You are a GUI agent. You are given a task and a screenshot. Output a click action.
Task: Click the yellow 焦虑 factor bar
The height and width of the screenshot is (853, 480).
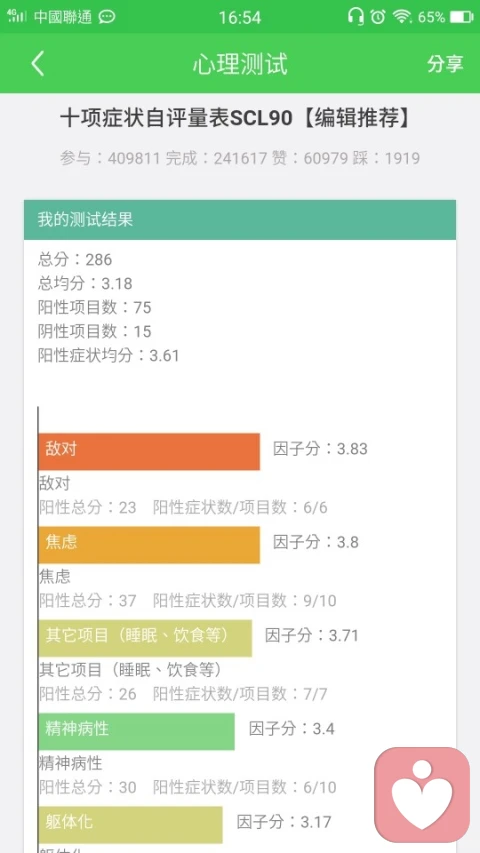point(149,545)
